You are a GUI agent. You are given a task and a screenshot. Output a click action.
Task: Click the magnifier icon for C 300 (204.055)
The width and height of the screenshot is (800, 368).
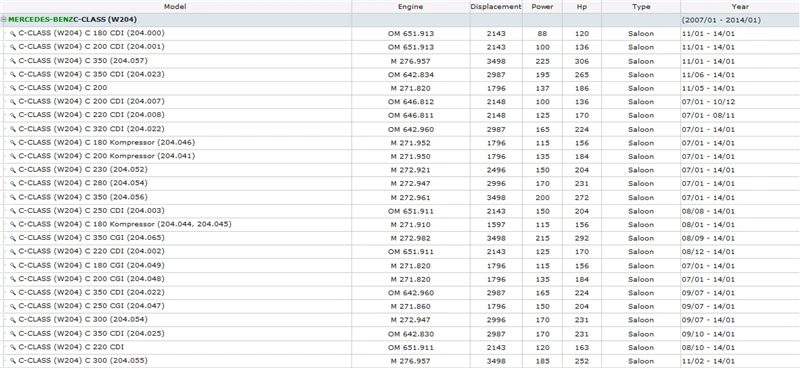[13, 361]
